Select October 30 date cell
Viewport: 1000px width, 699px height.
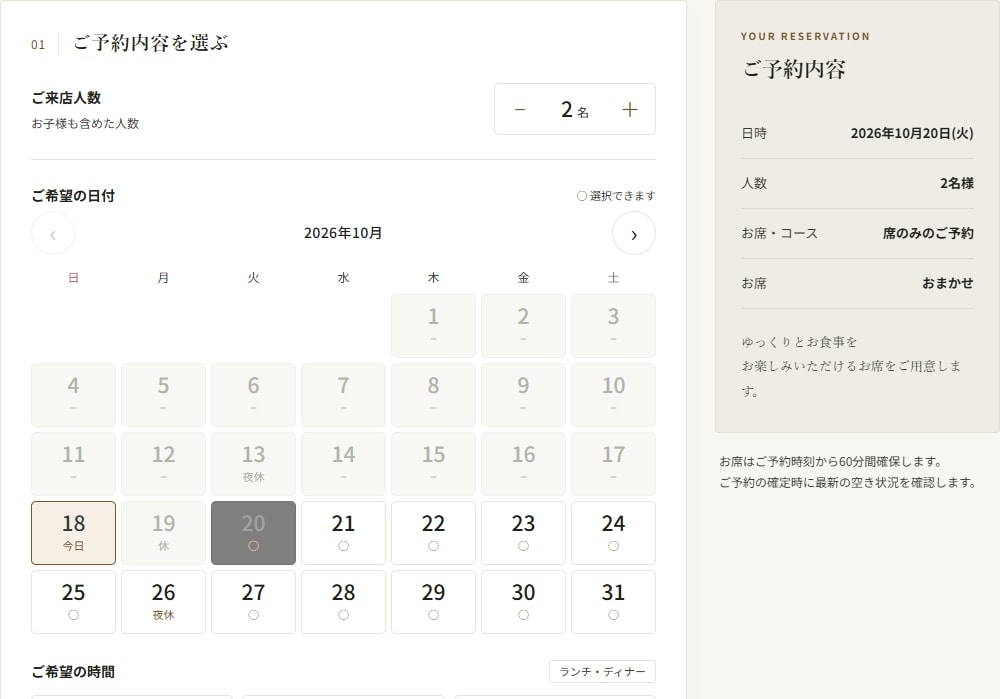tap(523, 601)
